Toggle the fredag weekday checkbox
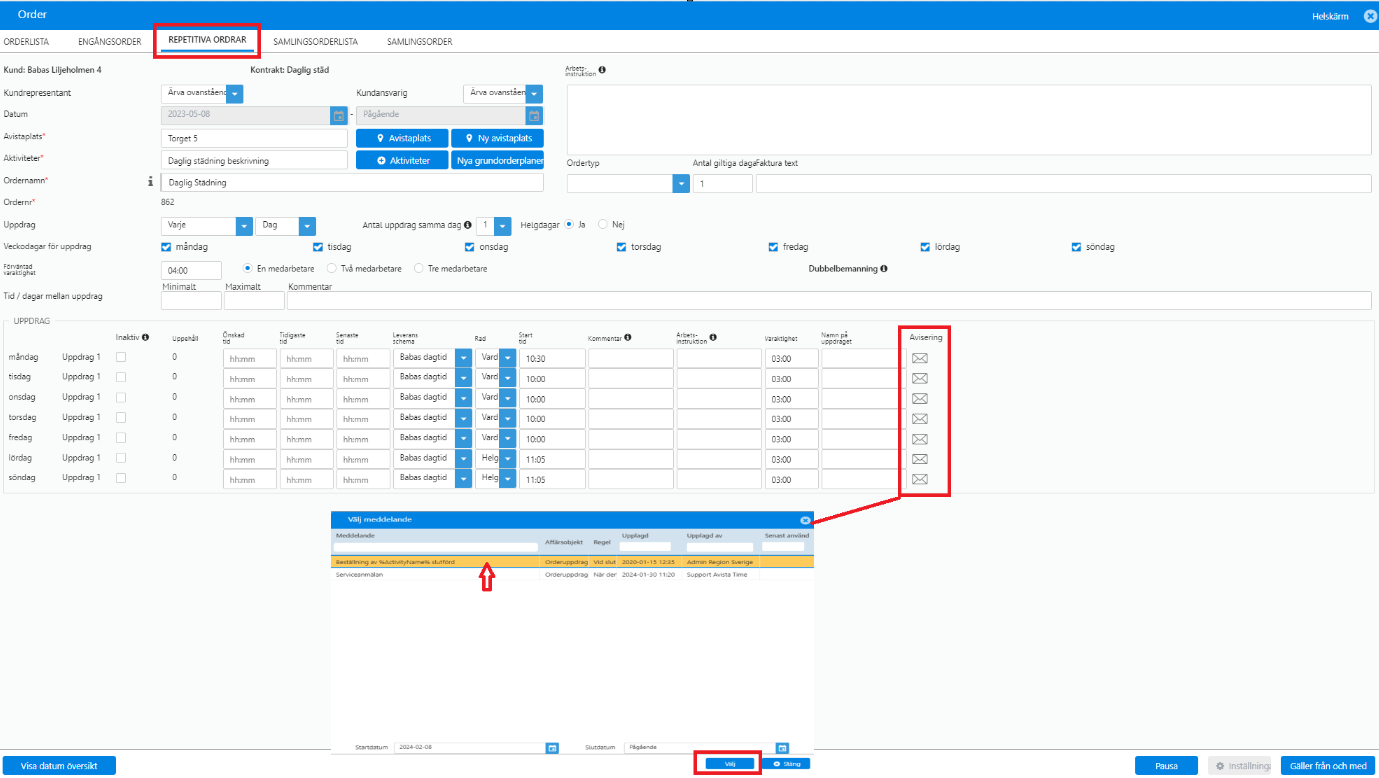The width and height of the screenshot is (1379, 778). (x=773, y=246)
